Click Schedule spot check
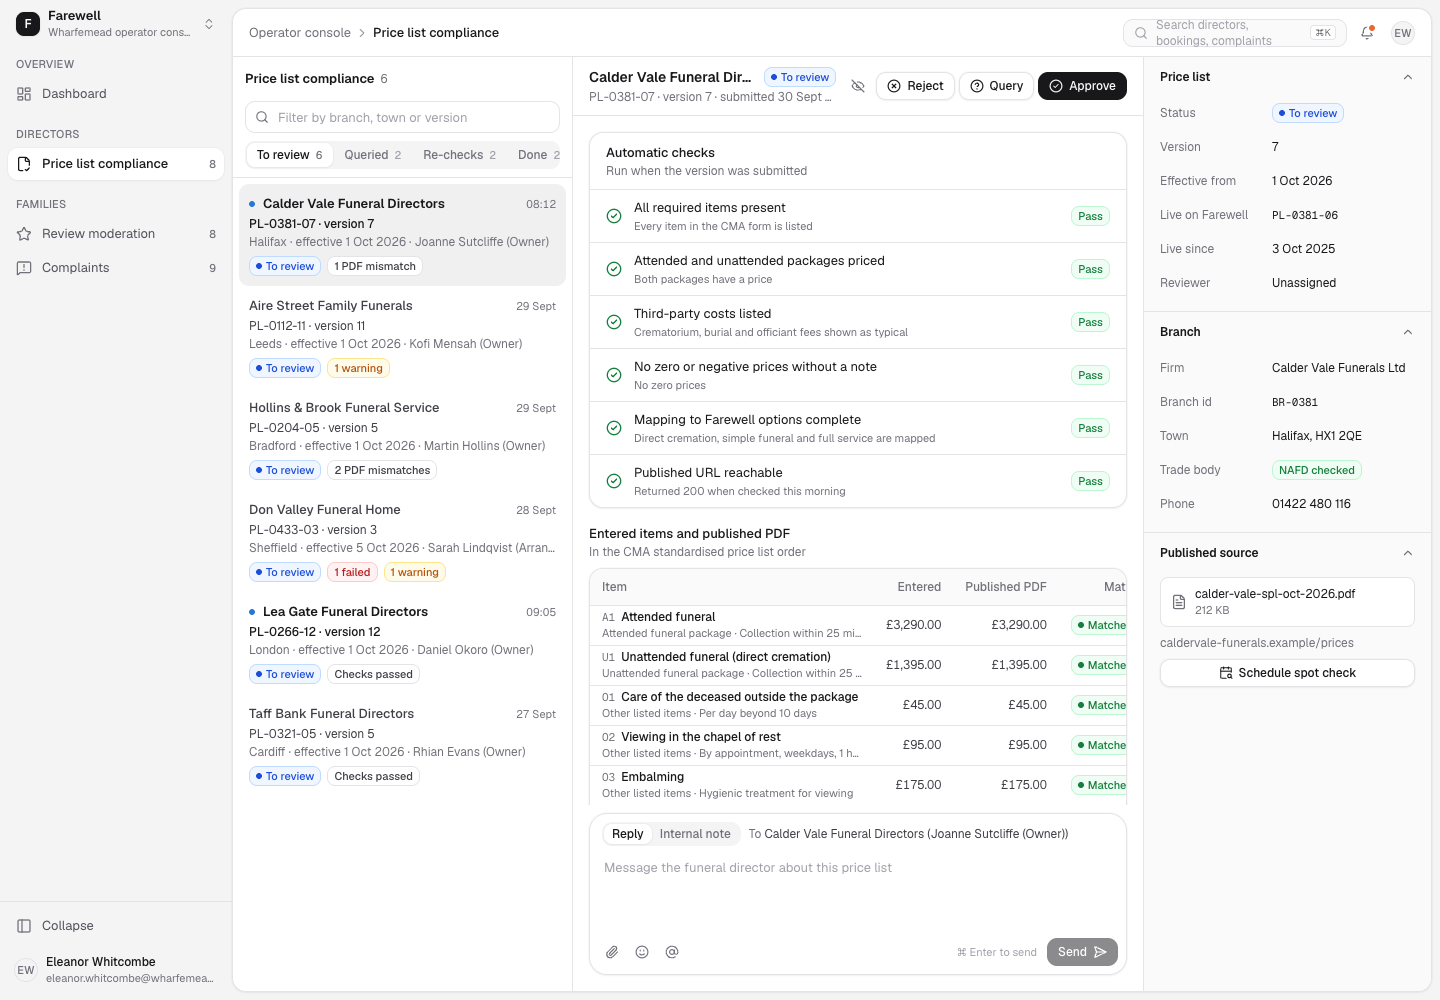The image size is (1440, 1000). (1287, 673)
